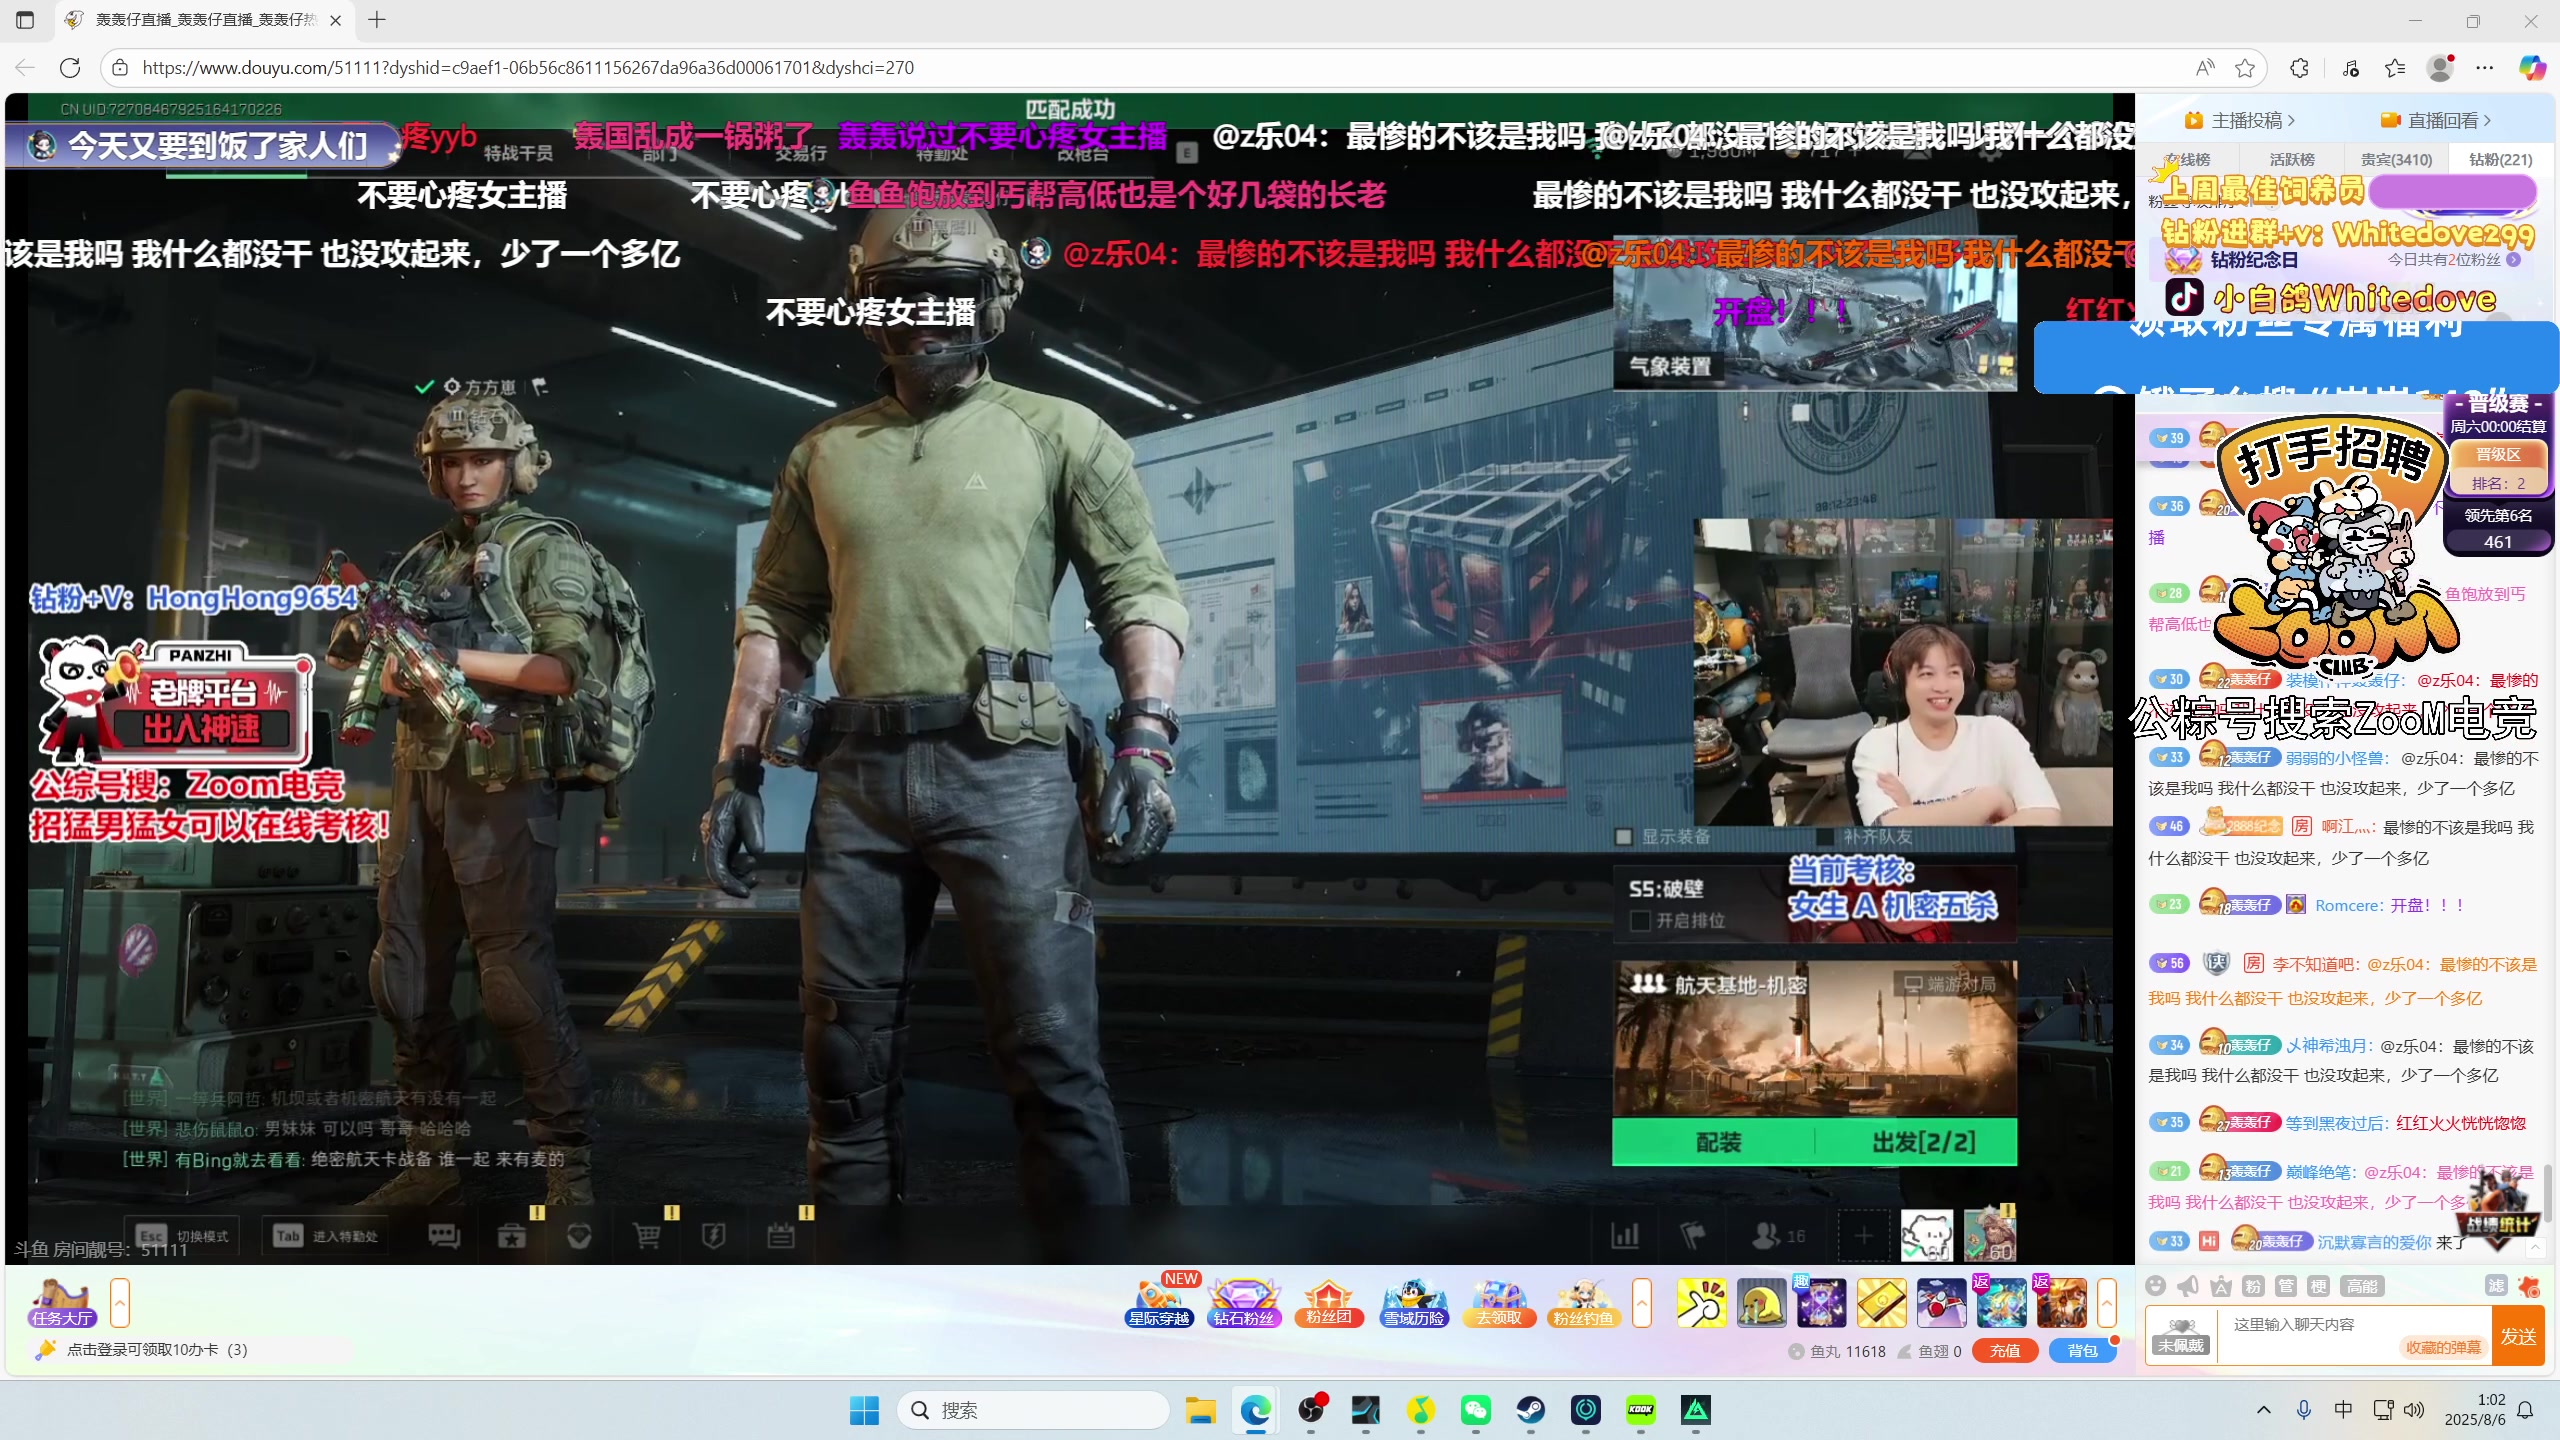Screen dimensions: 2560x1440
Task: Click the 管 manager chat icon
Action: click(x=2286, y=1286)
